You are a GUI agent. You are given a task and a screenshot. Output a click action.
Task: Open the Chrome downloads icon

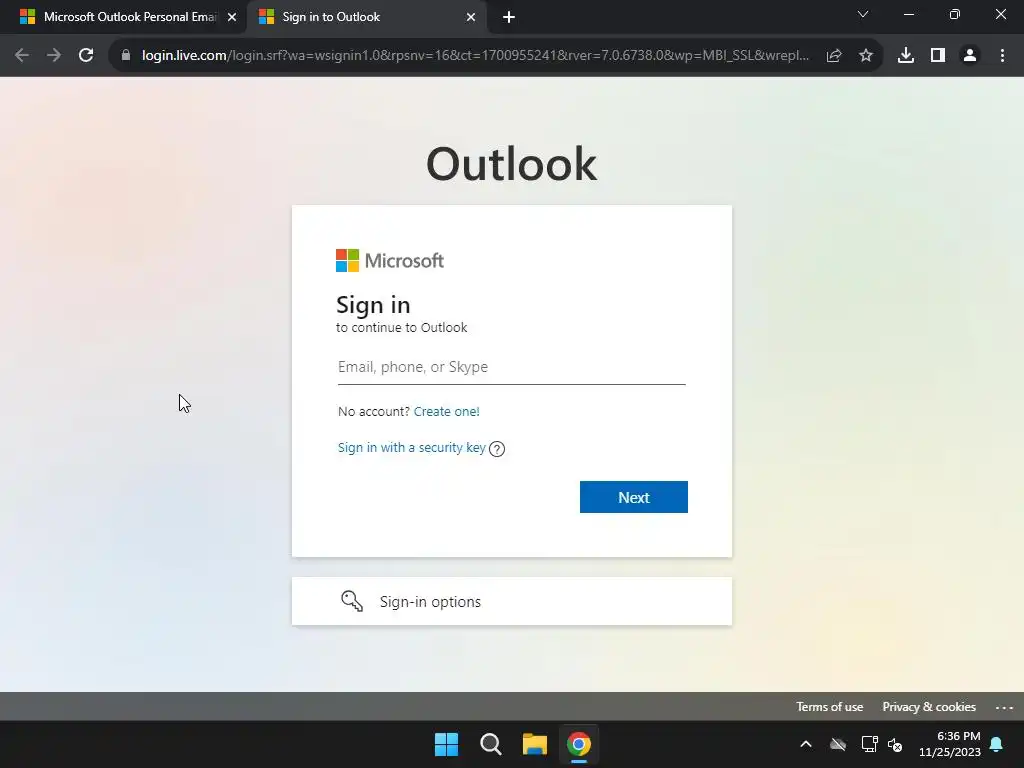pyautogui.click(x=906, y=56)
